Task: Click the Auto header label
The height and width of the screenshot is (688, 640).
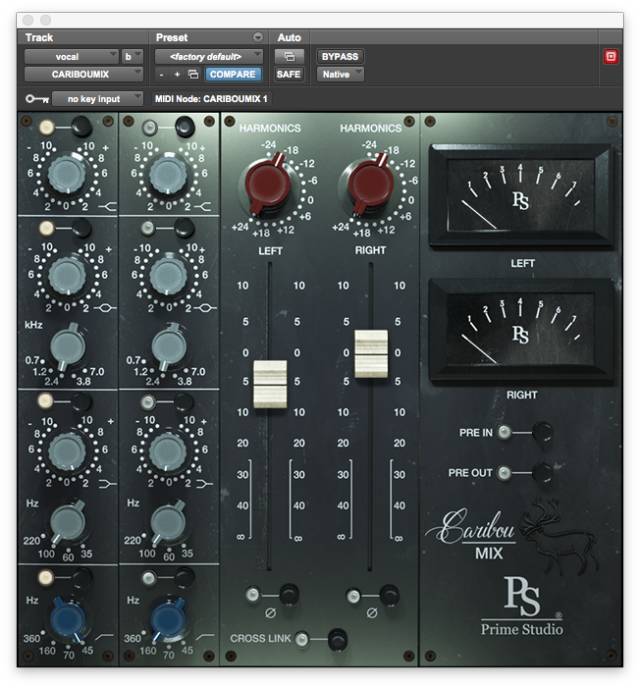Action: pos(289,37)
